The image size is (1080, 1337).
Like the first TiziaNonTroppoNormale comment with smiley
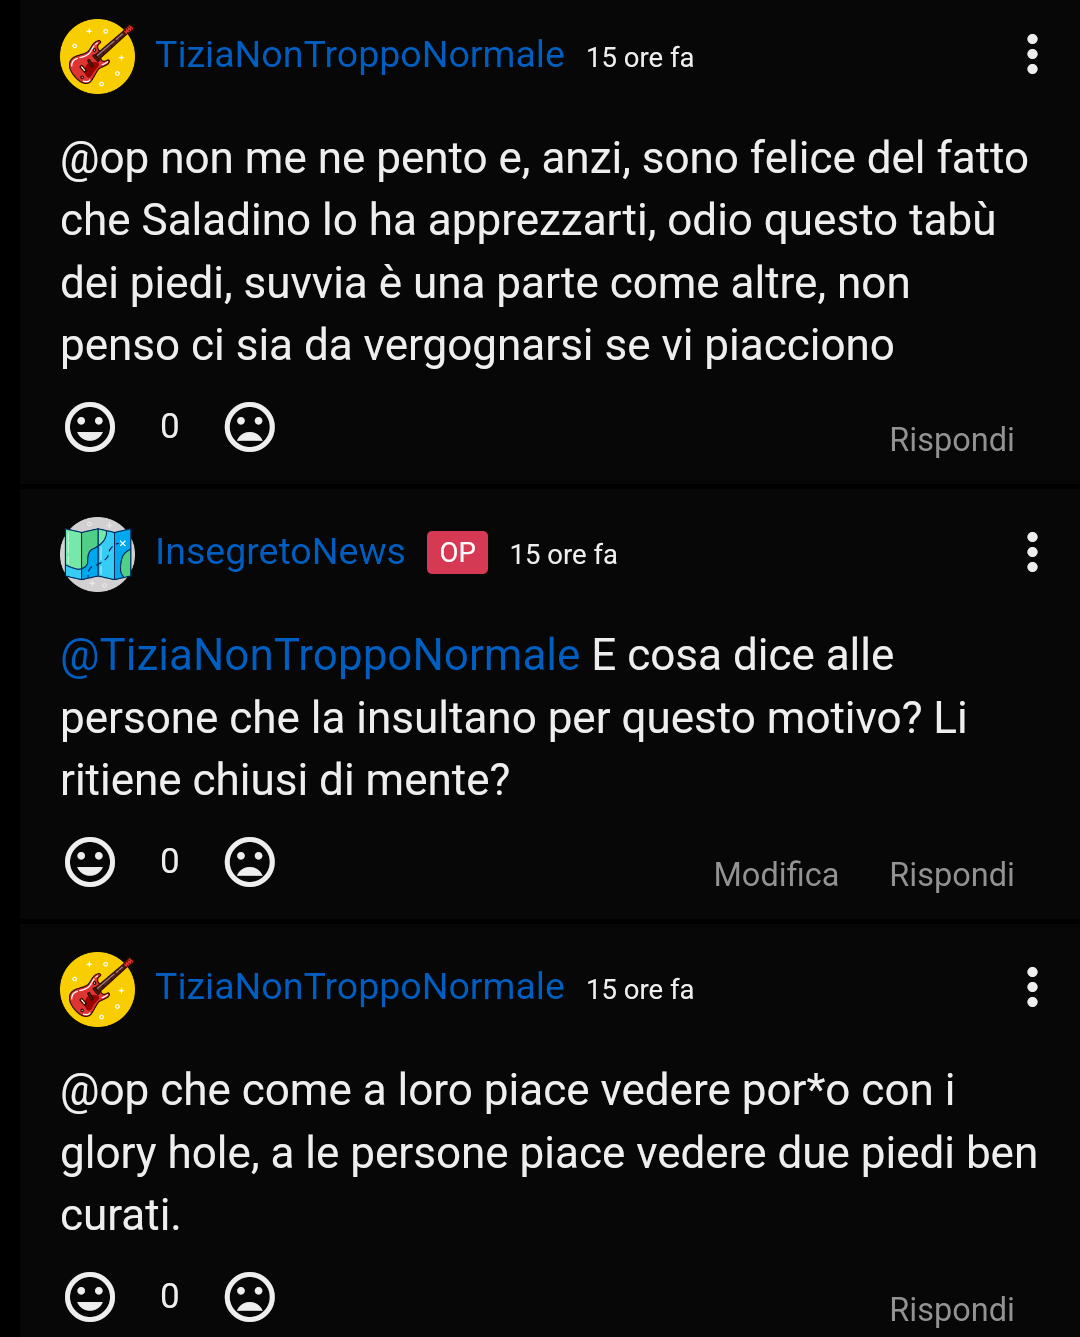pyautogui.click(x=90, y=427)
